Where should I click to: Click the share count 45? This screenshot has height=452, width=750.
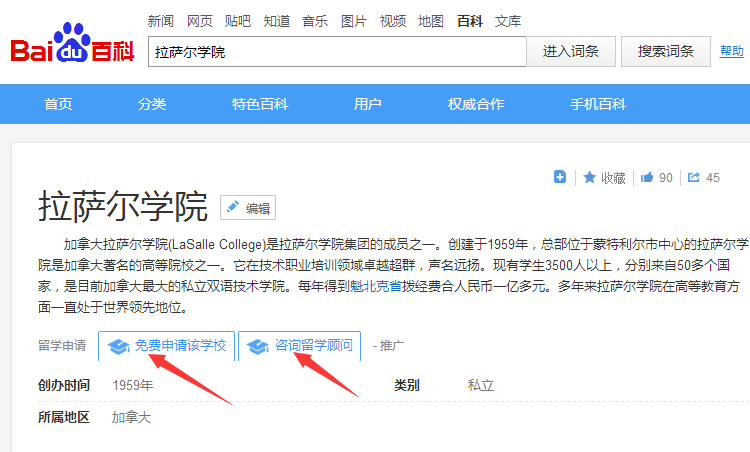click(713, 178)
